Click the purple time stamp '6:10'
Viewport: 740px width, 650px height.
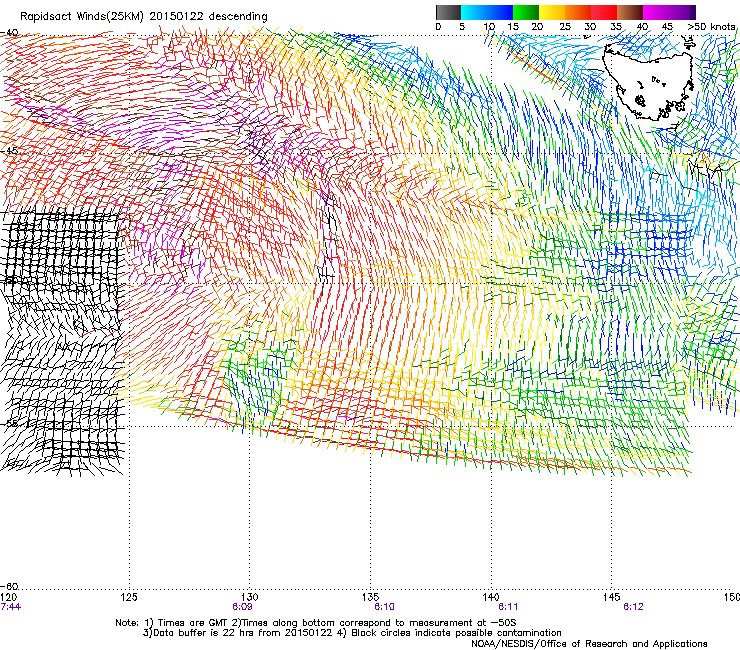384,607
